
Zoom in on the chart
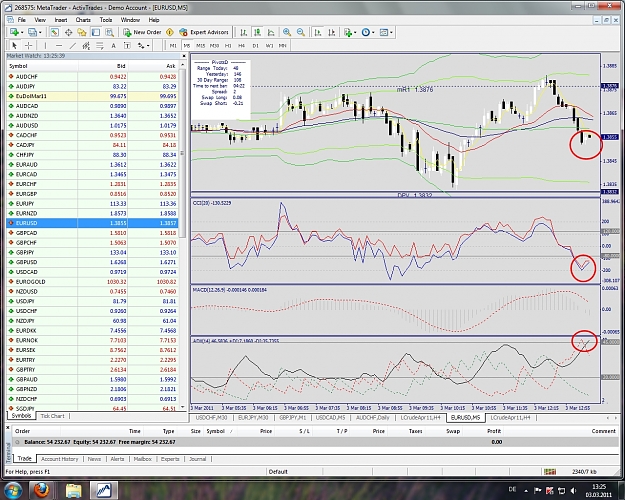tap(287, 32)
